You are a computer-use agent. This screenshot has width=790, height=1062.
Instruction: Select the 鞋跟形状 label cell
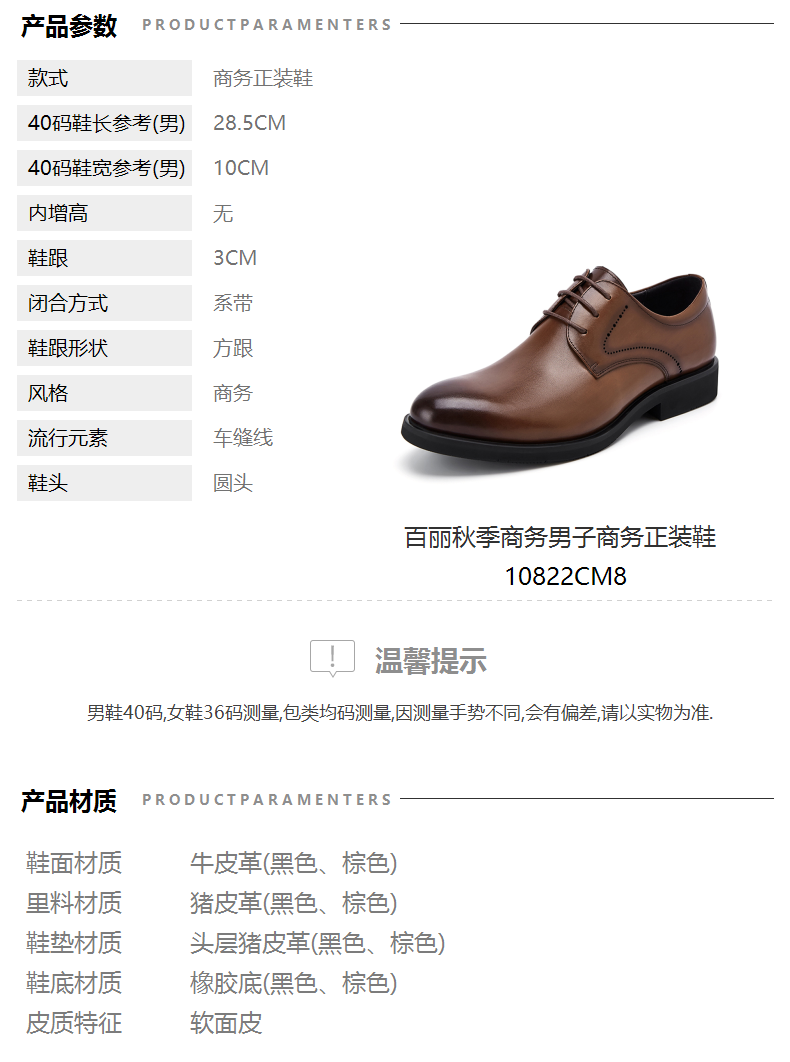104,348
